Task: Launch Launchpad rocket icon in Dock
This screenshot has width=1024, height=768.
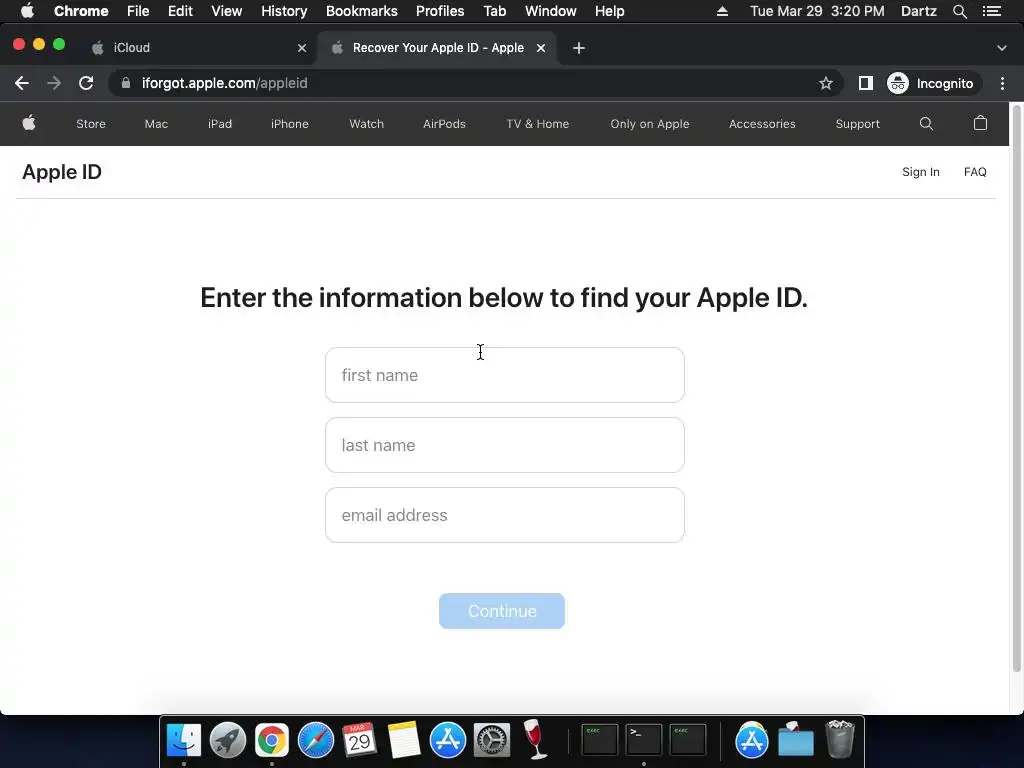Action: [228, 741]
